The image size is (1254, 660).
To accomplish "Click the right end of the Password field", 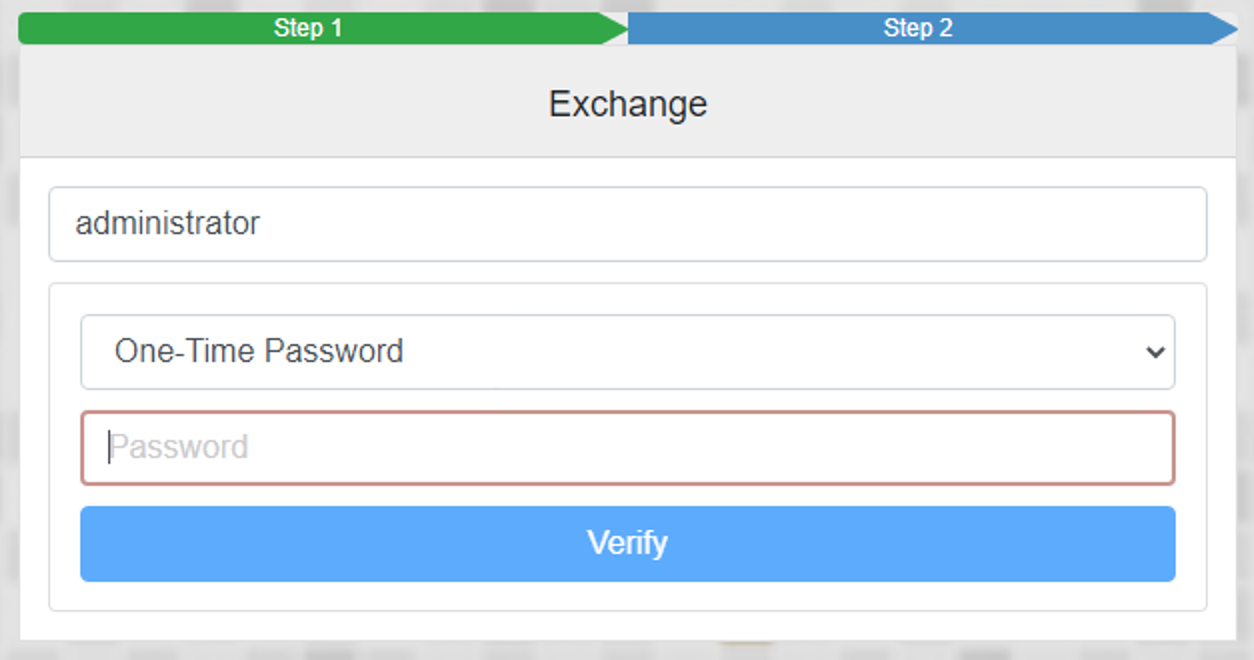I will pos(1140,448).
